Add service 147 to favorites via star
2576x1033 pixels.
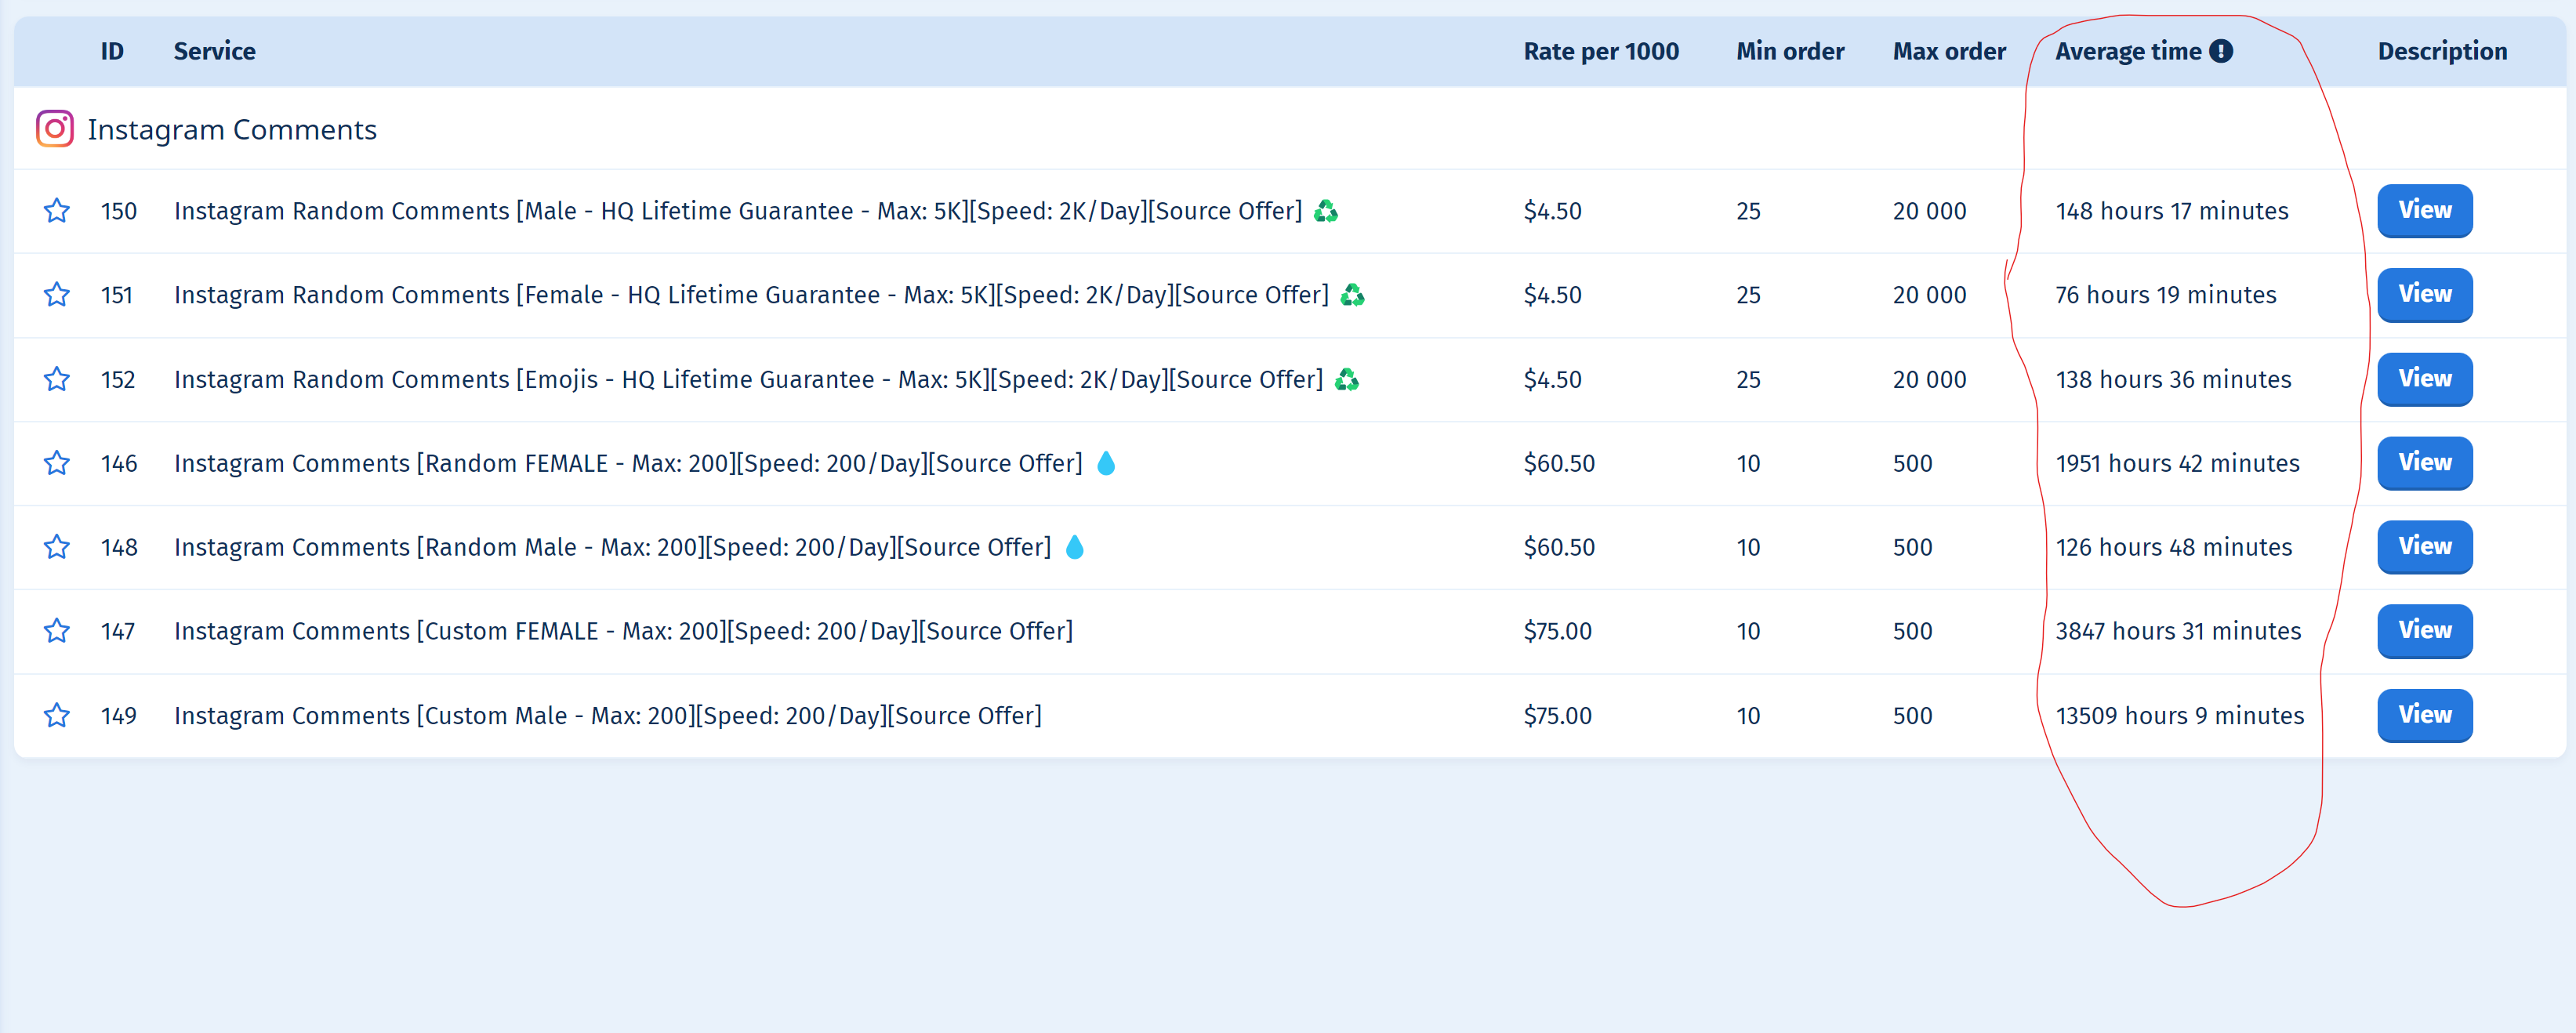click(57, 631)
